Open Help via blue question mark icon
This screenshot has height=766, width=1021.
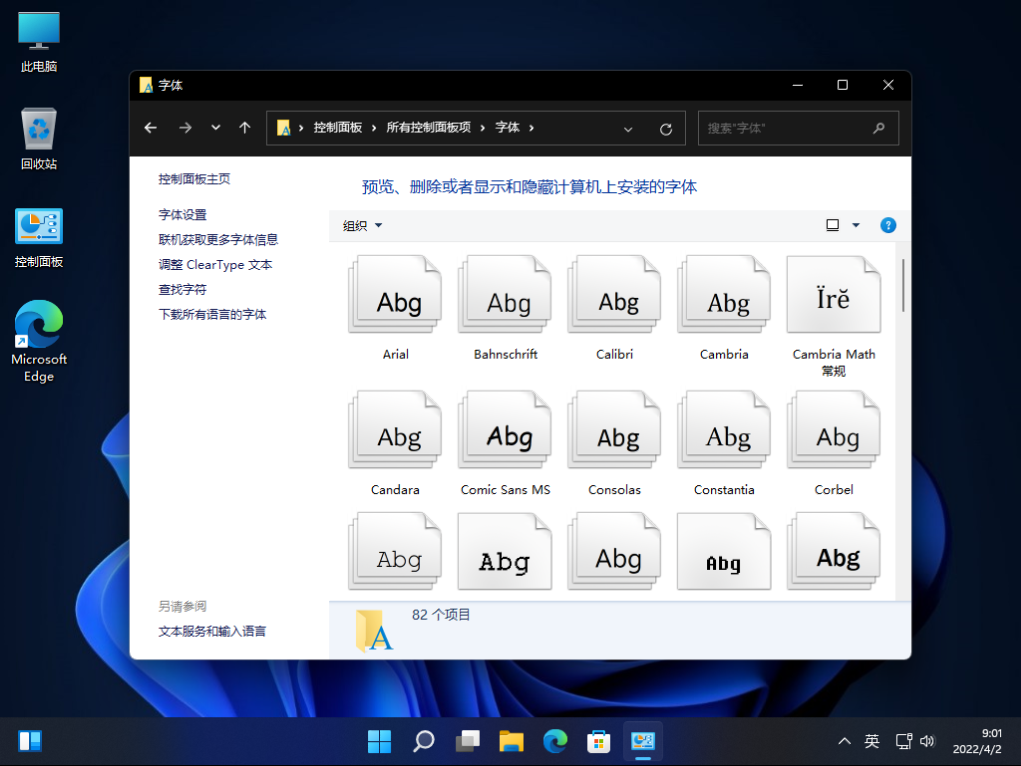coord(888,225)
